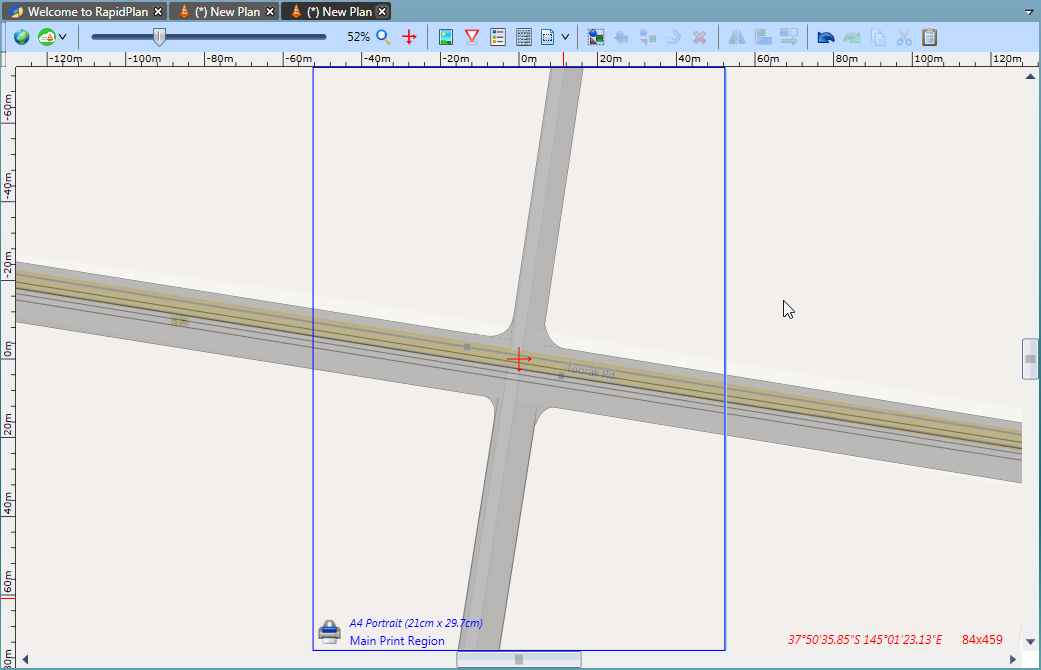
Task: Click the Main Print Region label
Action: click(397, 641)
